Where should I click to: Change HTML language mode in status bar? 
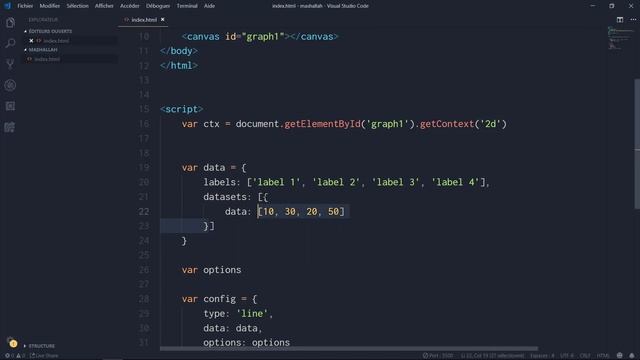(x=603, y=356)
